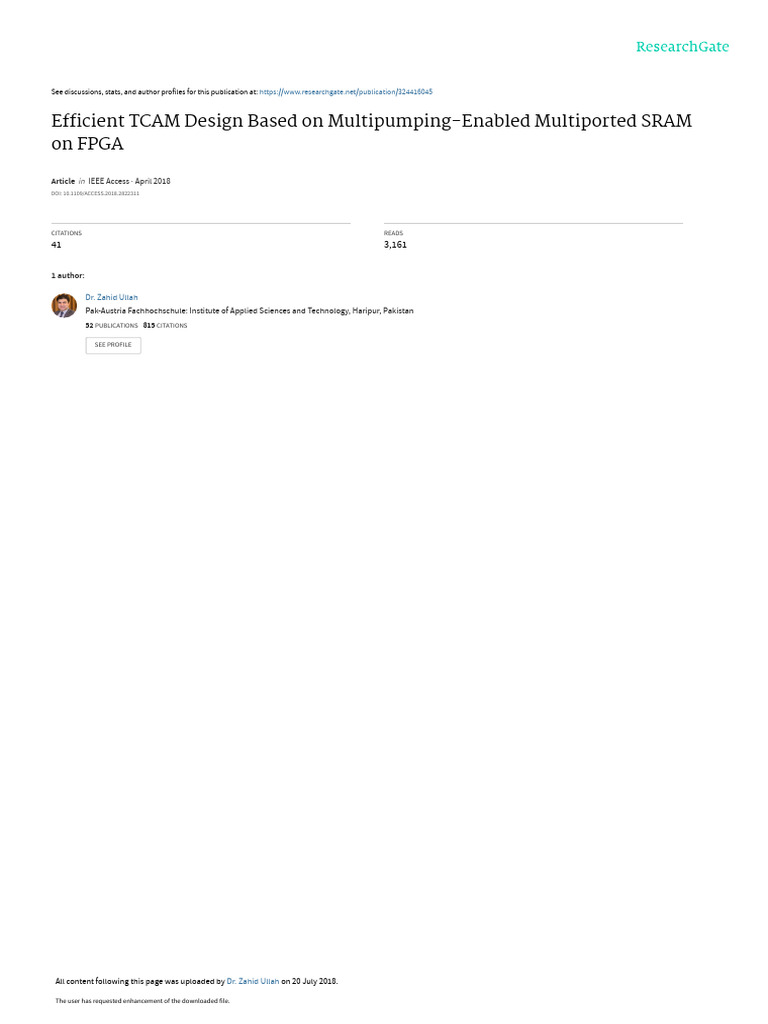Click the citations count 41
Image resolution: width=768 pixels, height=1024 pixels.
coord(56,245)
